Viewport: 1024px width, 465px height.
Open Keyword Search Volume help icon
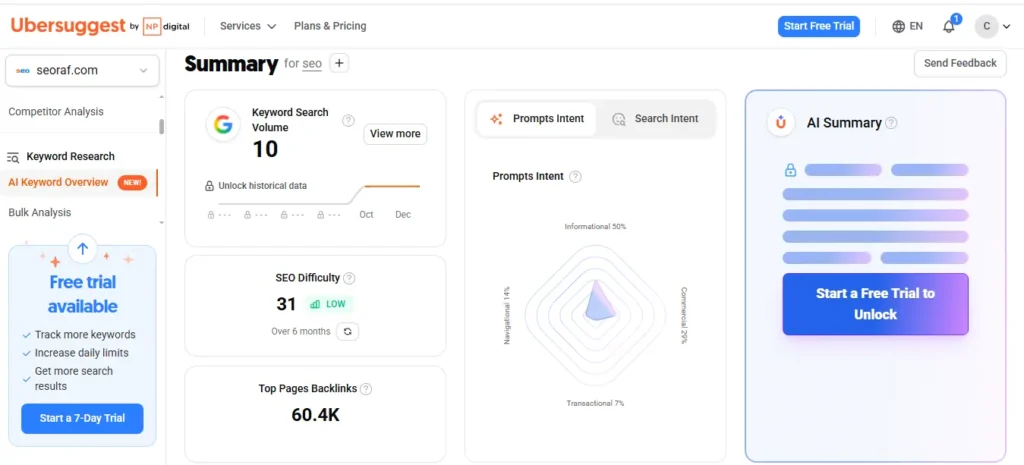(349, 120)
